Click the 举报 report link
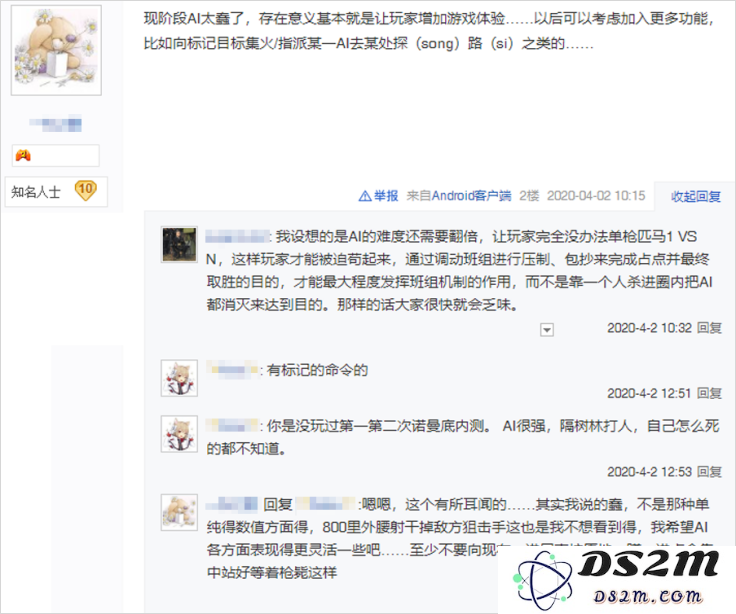 386,196
